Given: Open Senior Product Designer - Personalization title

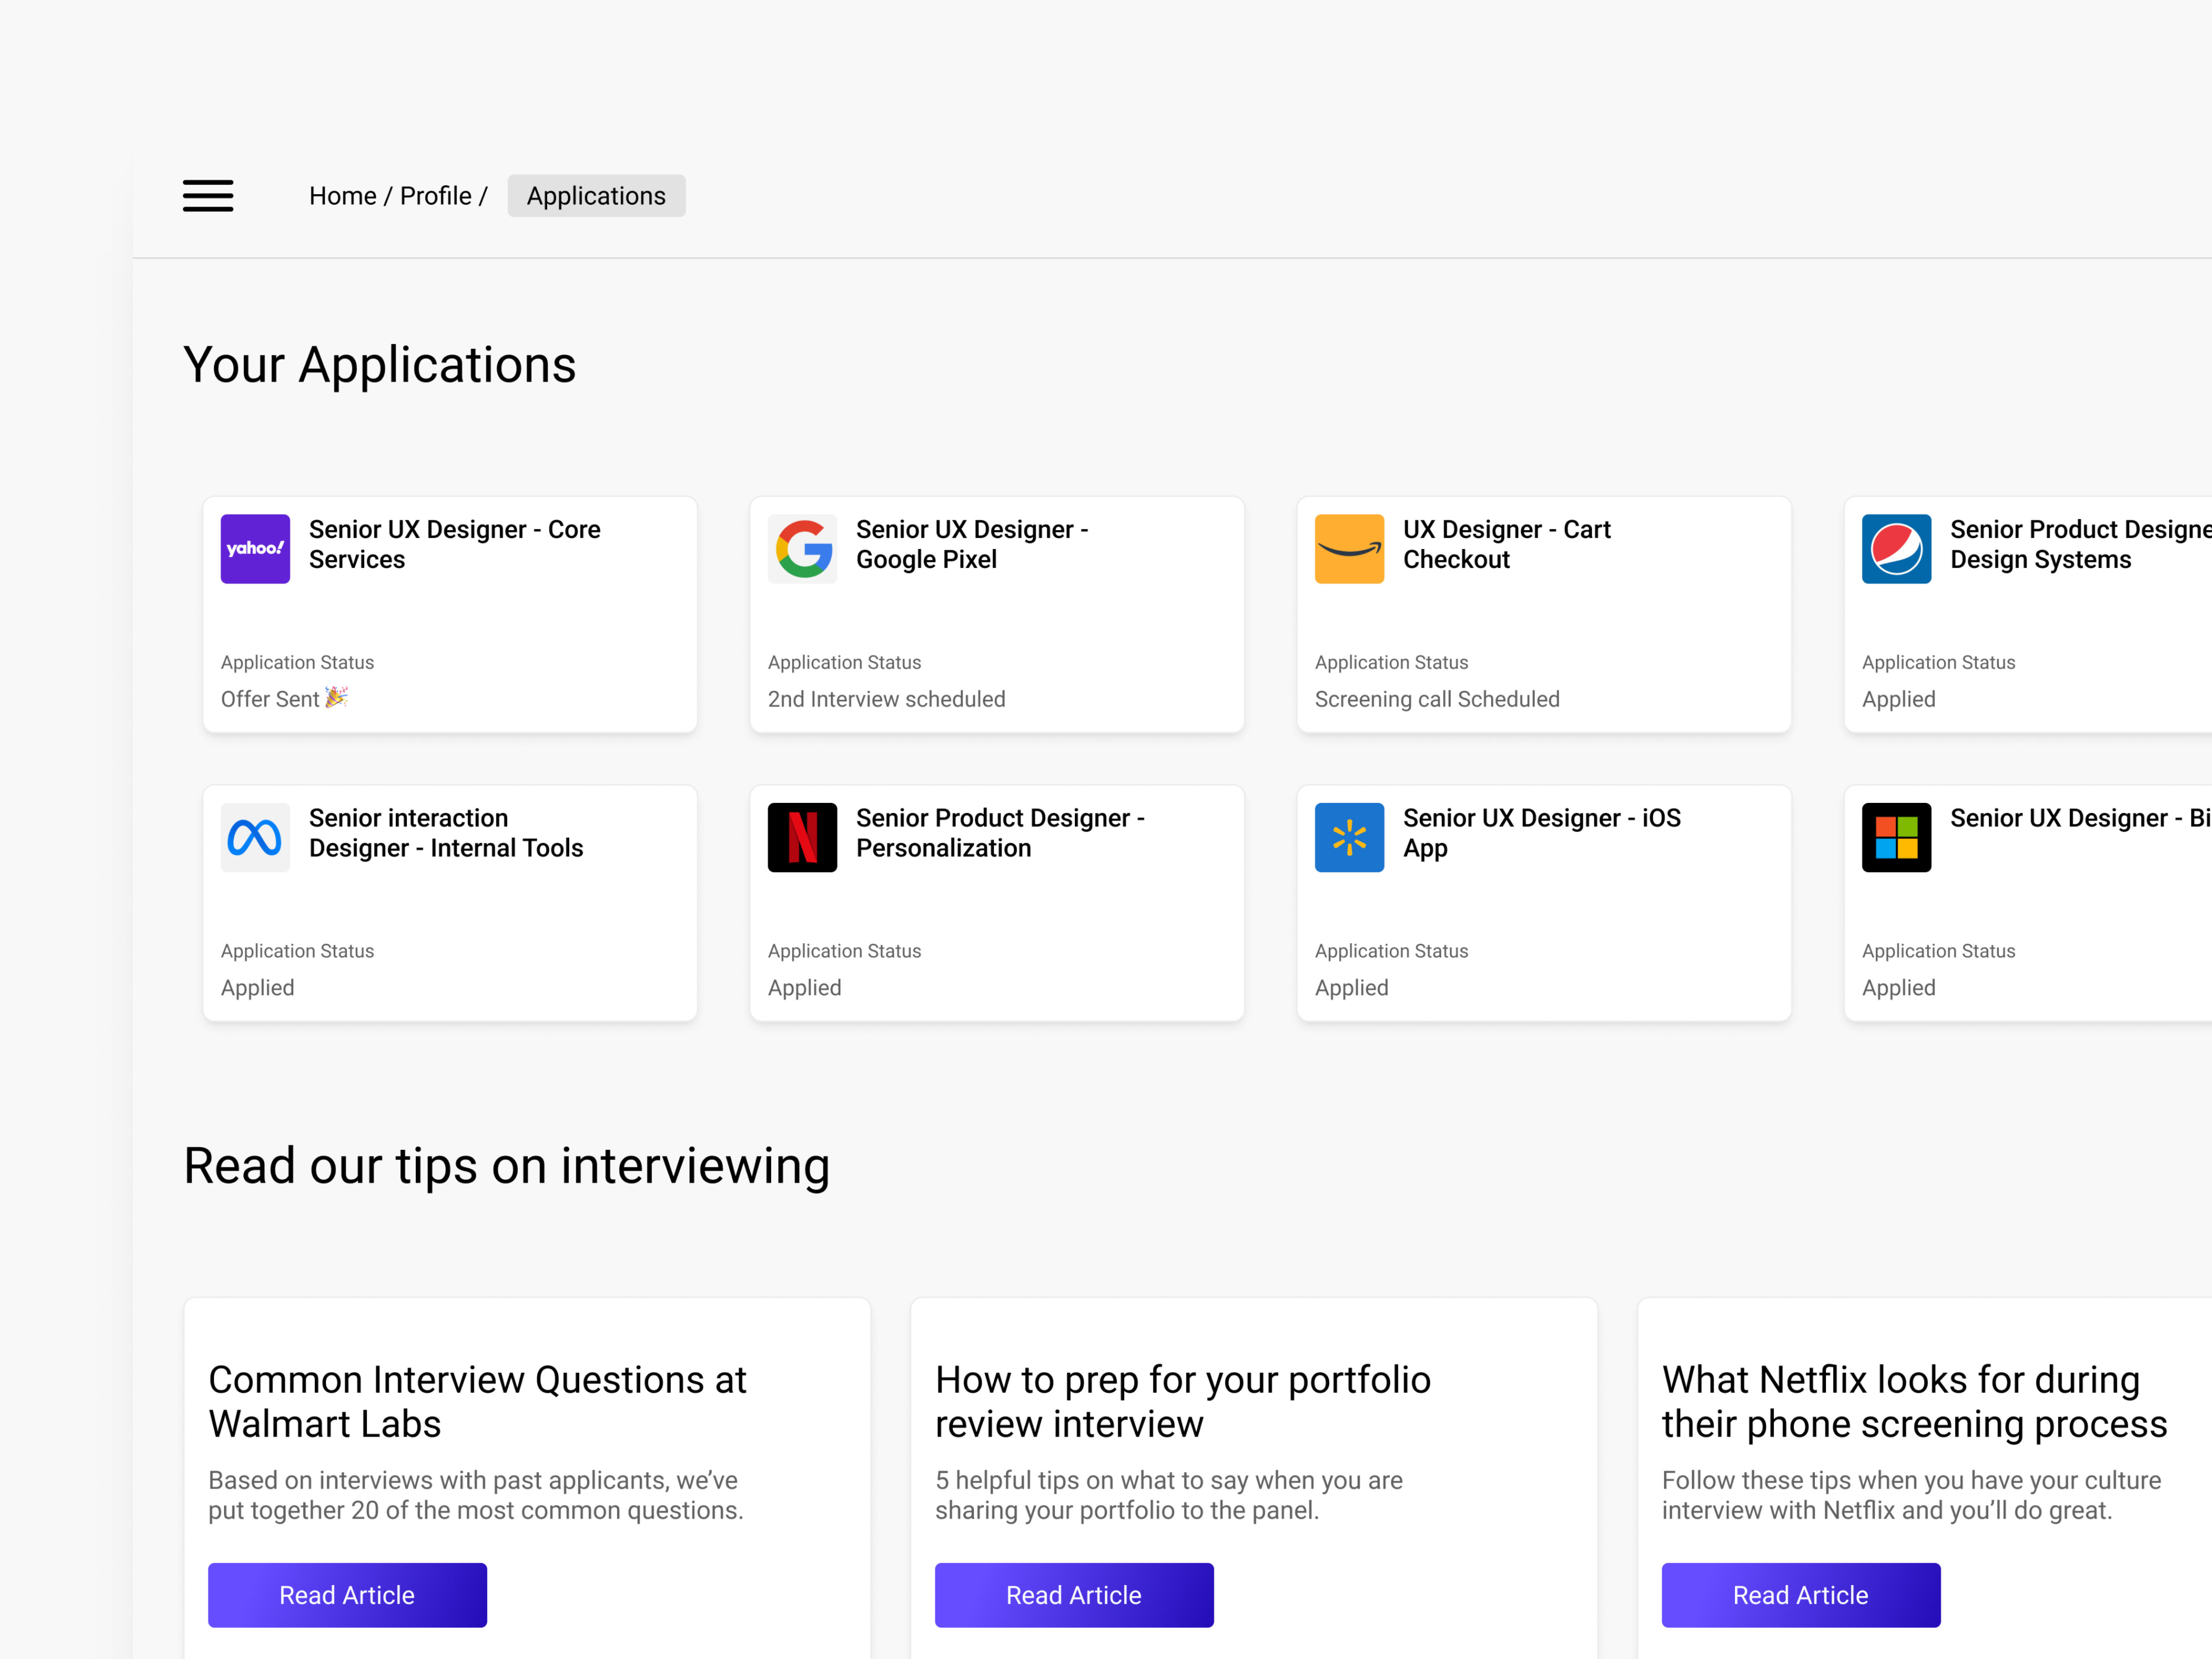Looking at the screenshot, I should [1000, 833].
